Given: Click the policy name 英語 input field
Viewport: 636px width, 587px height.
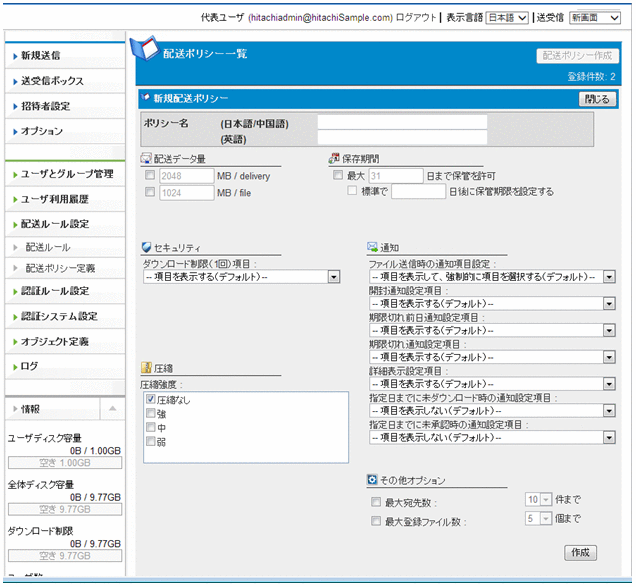Looking at the screenshot, I should coord(402,138).
